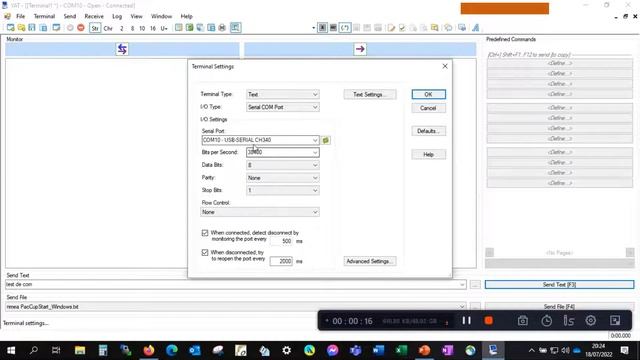Open the Send menu
This screenshot has width=640, height=360.
click(70, 16)
